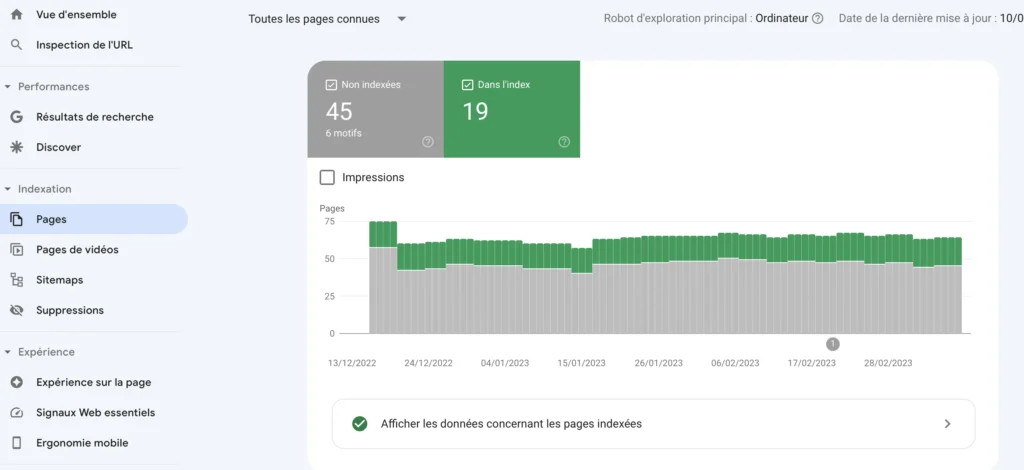Click the 06/02/2023 axis date label

click(735, 363)
